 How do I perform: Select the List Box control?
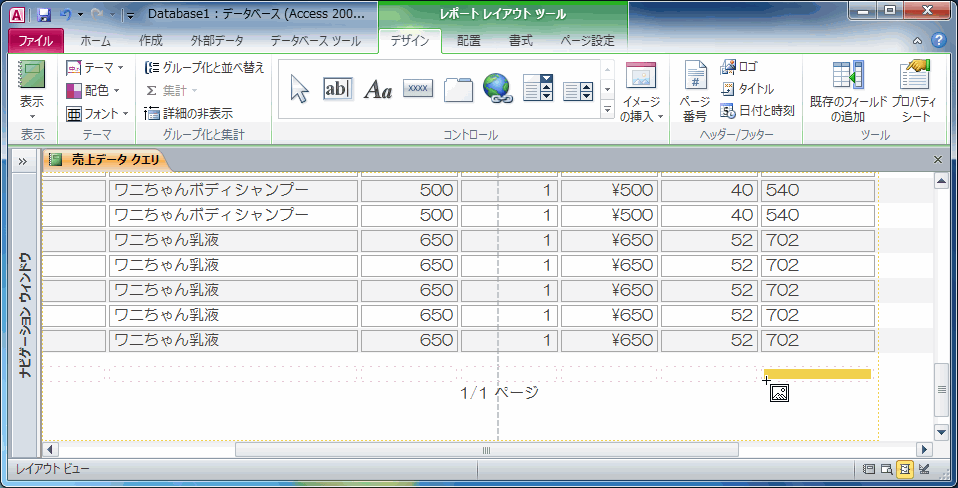pyautogui.click(x=578, y=91)
